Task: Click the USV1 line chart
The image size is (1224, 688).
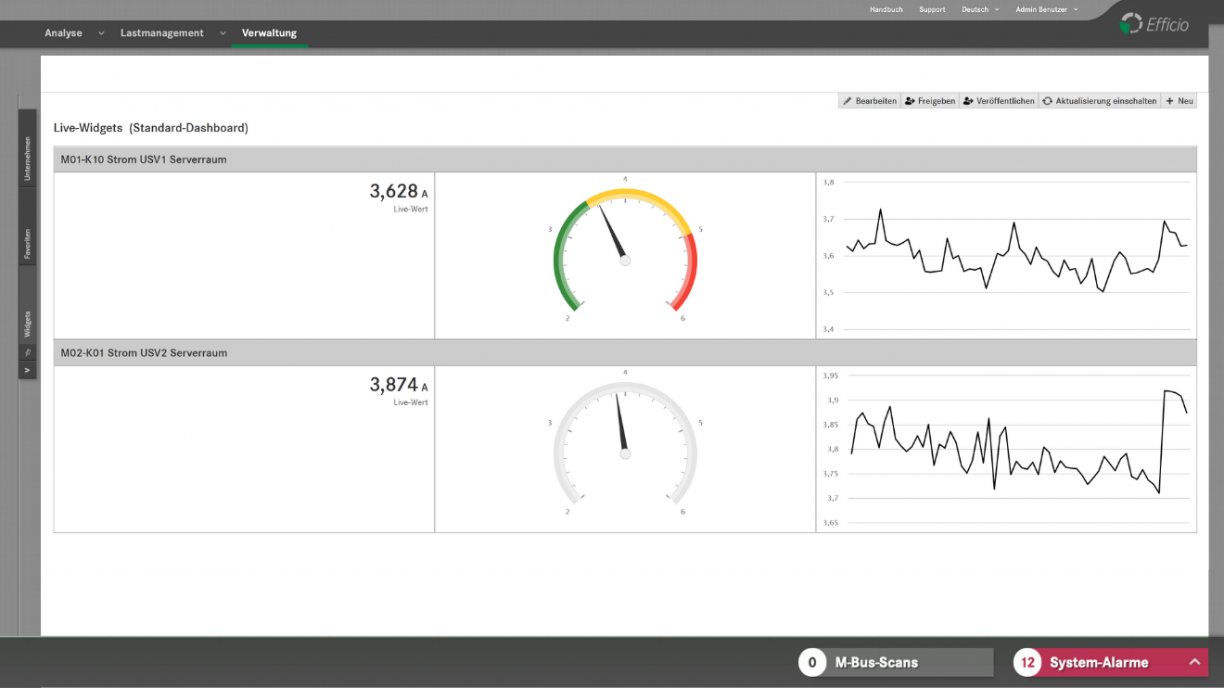Action: (x=1006, y=255)
